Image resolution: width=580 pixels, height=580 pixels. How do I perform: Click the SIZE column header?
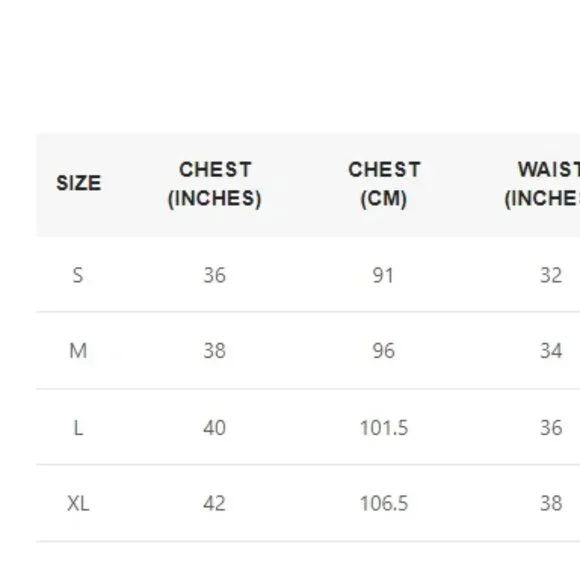point(78,183)
